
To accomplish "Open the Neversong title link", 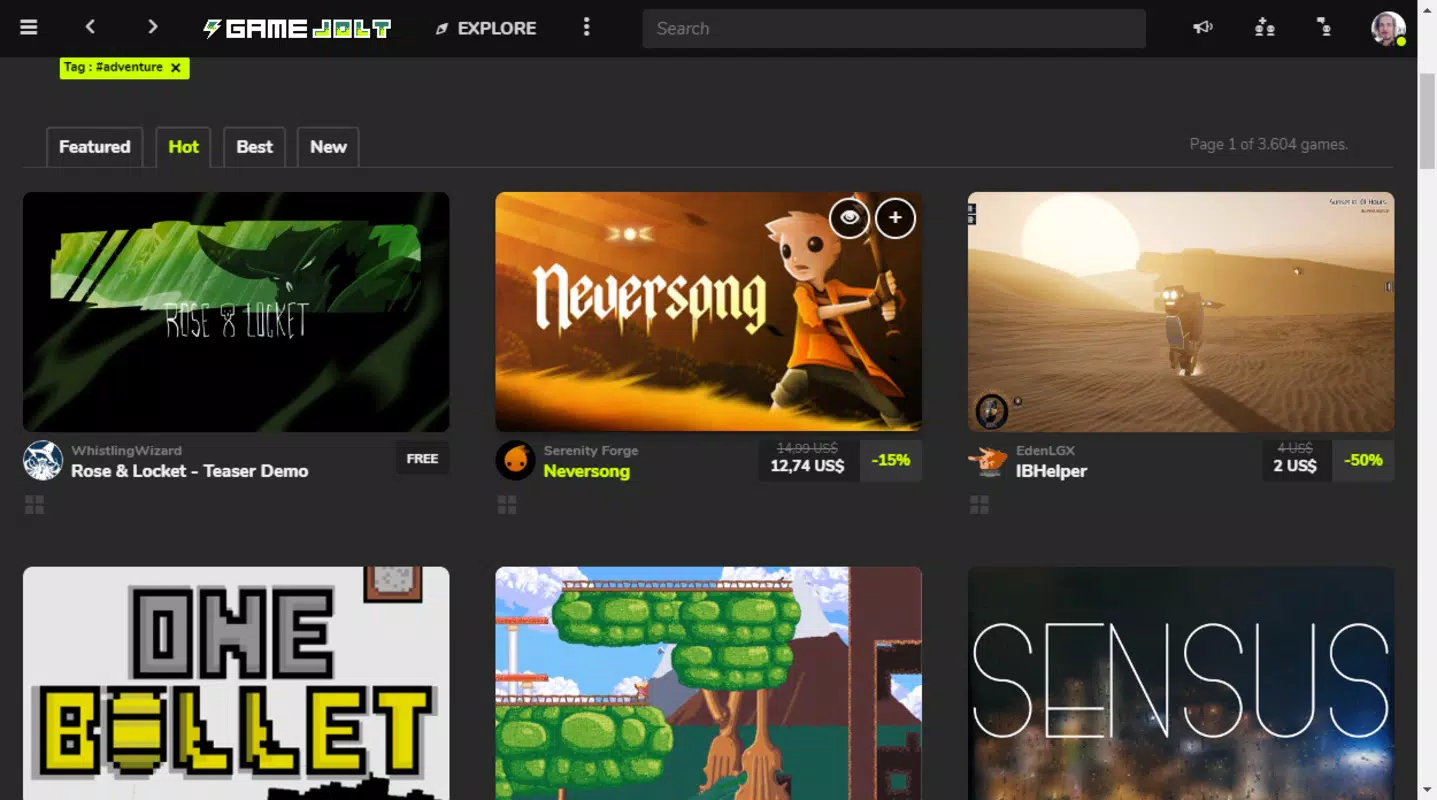I will pyautogui.click(x=587, y=471).
